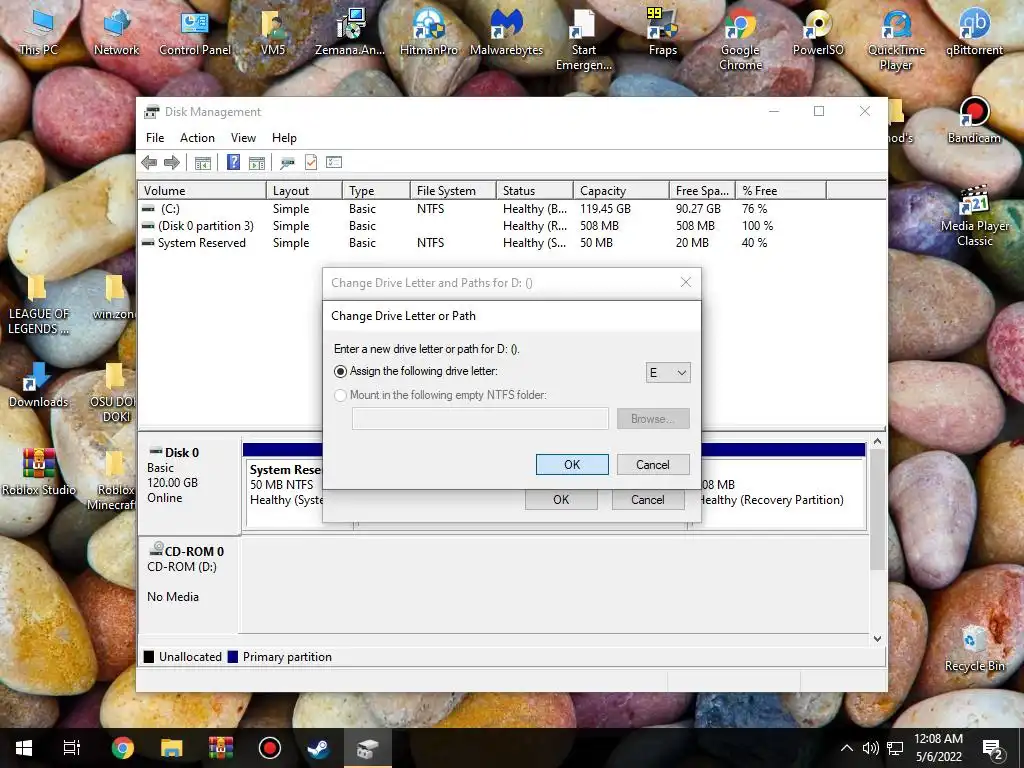This screenshot has height=768, width=1024.
Task: Open PowerISO desktop icon
Action: pos(818,32)
